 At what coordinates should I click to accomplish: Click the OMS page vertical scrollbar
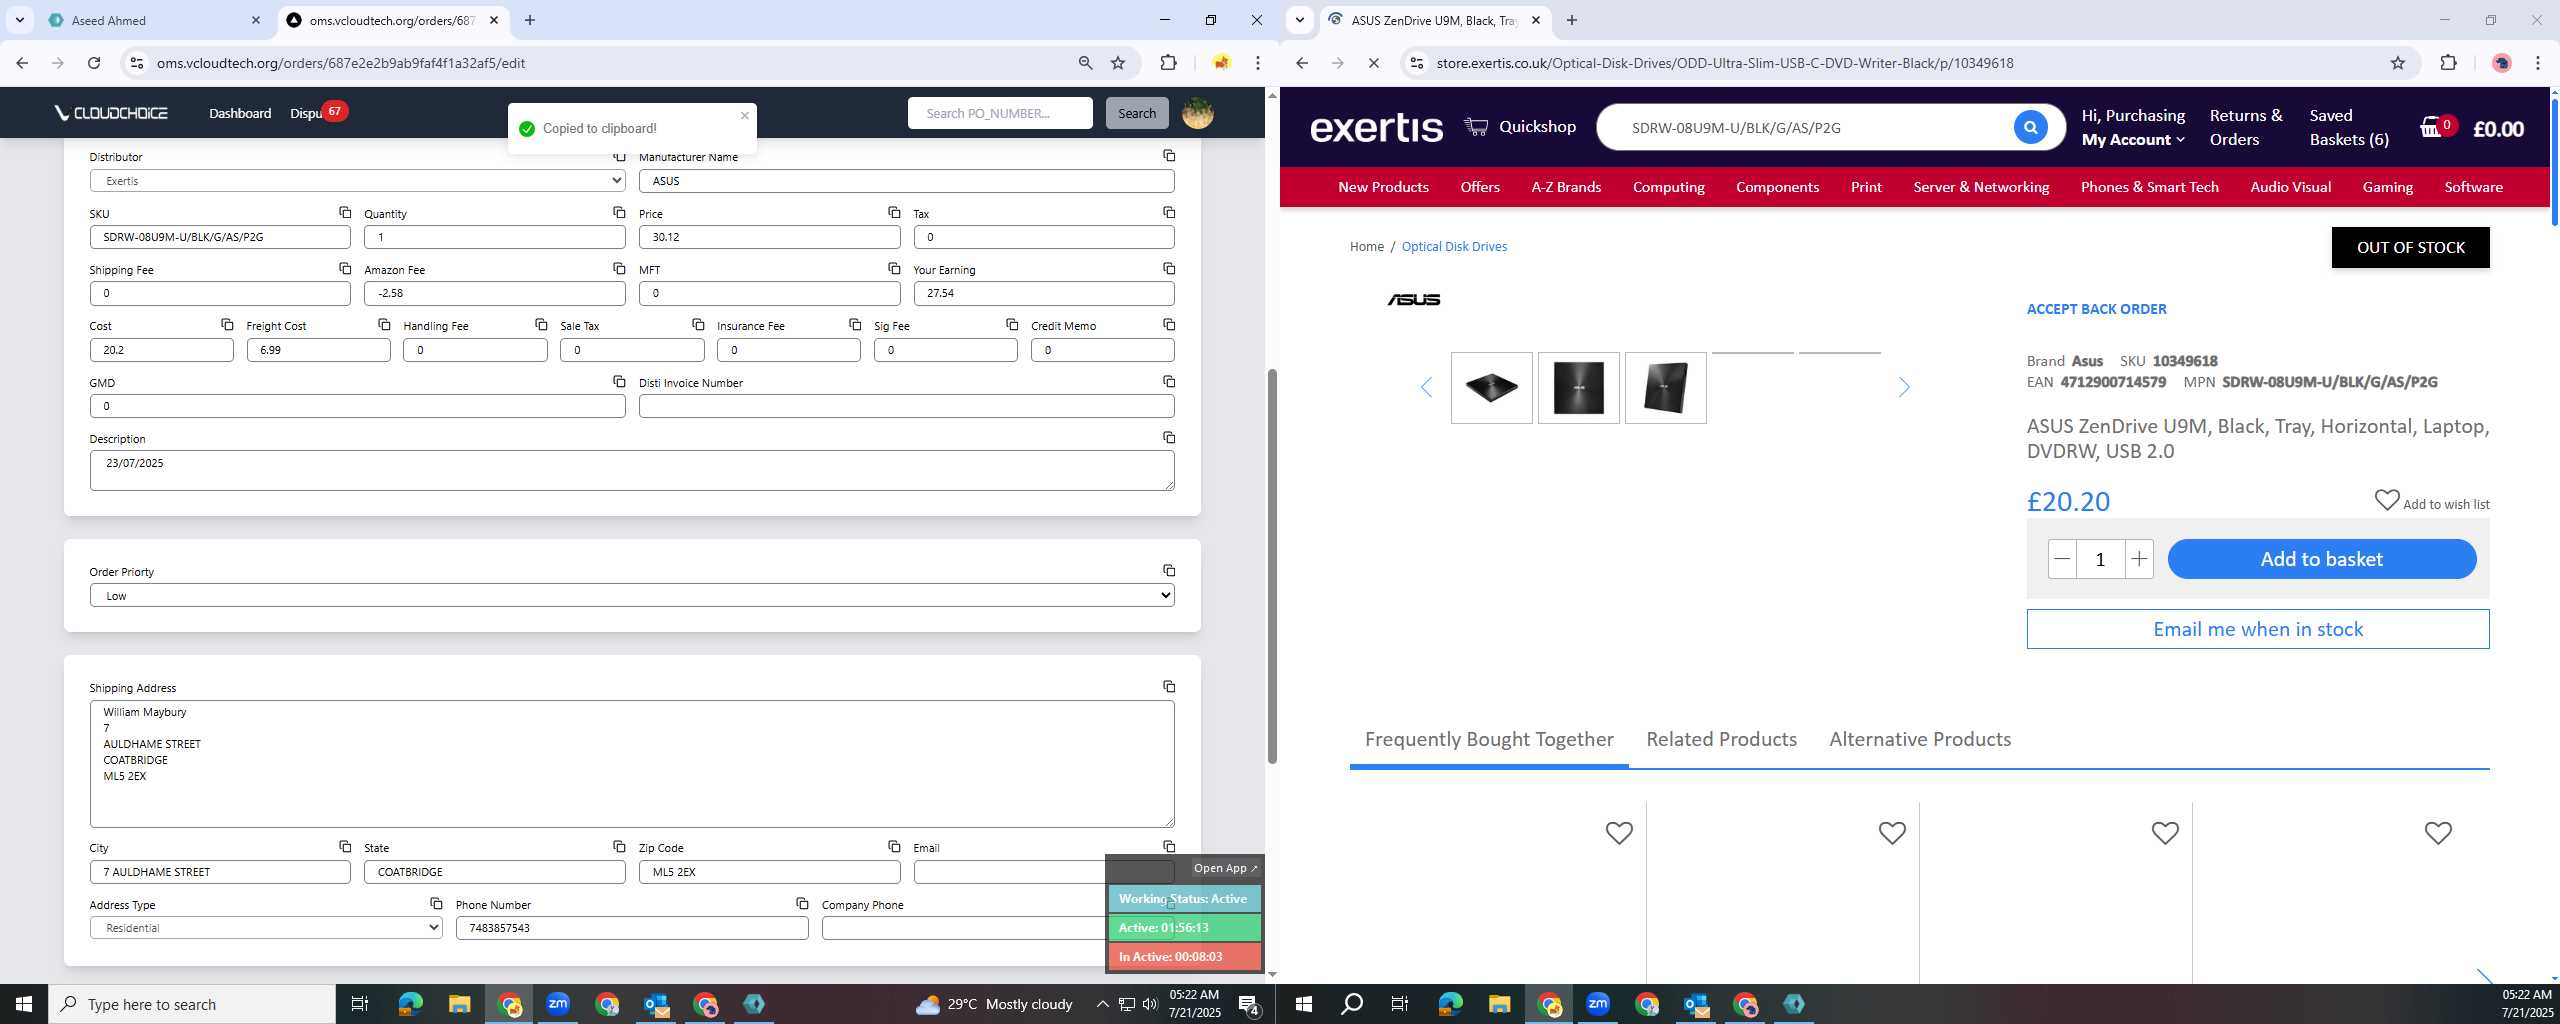(x=1272, y=565)
